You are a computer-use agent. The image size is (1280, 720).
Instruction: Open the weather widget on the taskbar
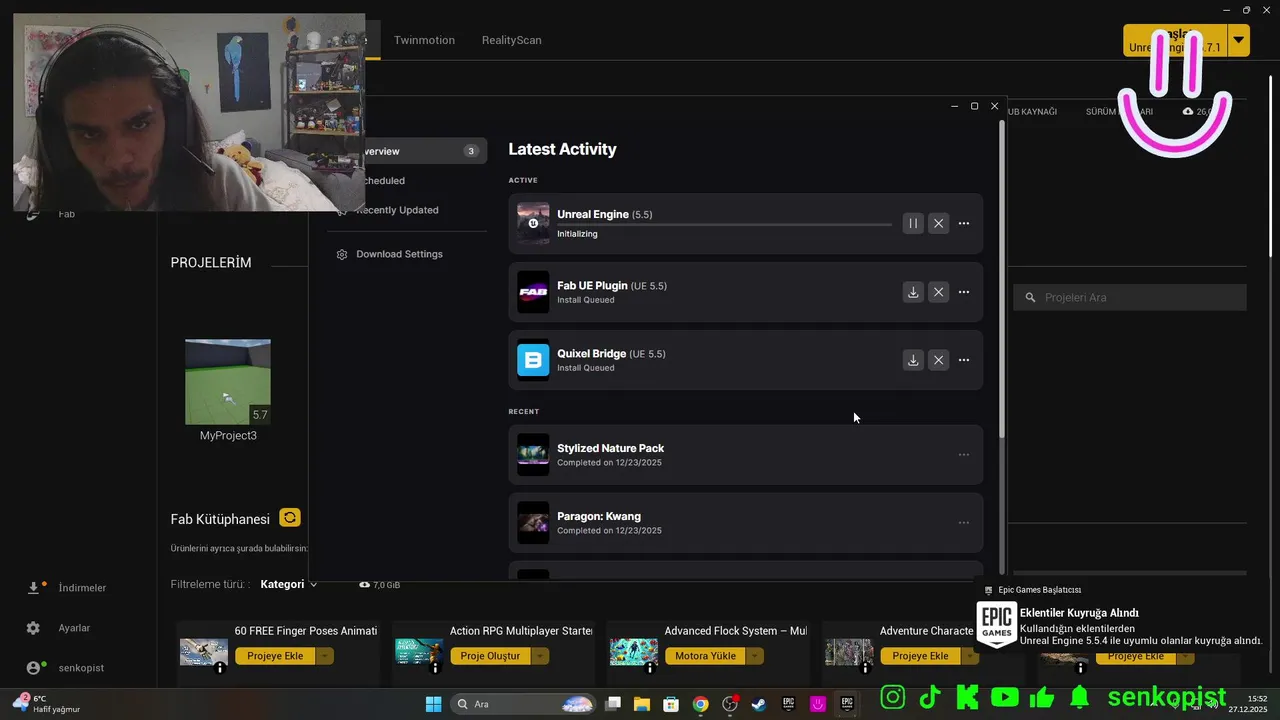(45, 704)
